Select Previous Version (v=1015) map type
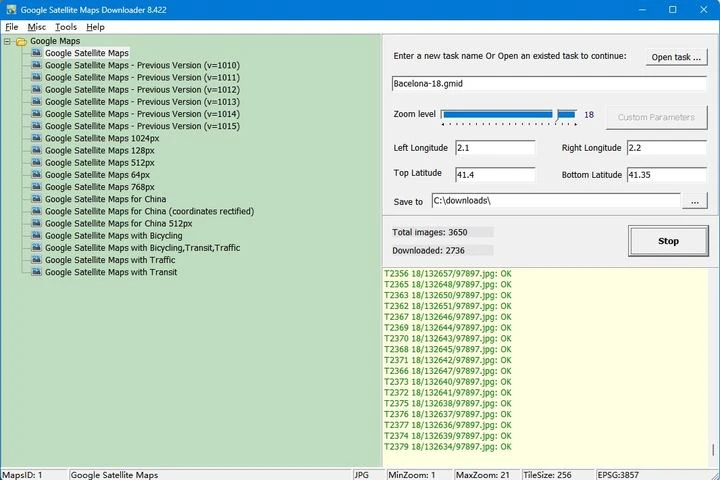Viewport: 720px width, 480px height. click(x=142, y=126)
